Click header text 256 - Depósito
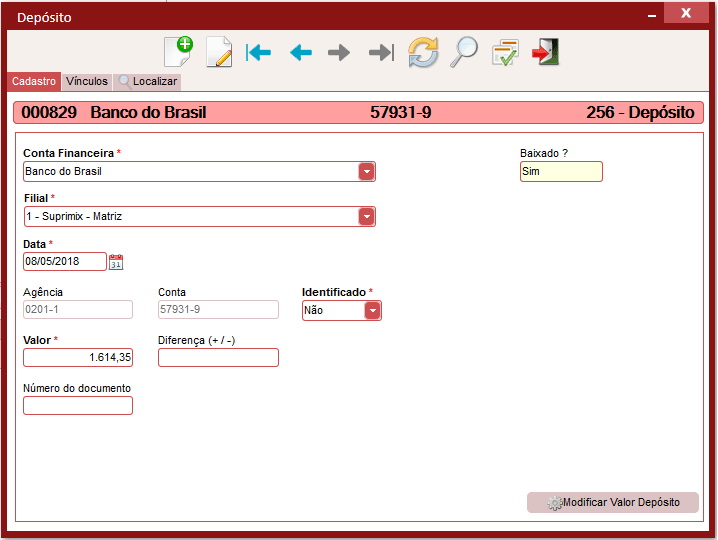This screenshot has width=718, height=540. 640,113
